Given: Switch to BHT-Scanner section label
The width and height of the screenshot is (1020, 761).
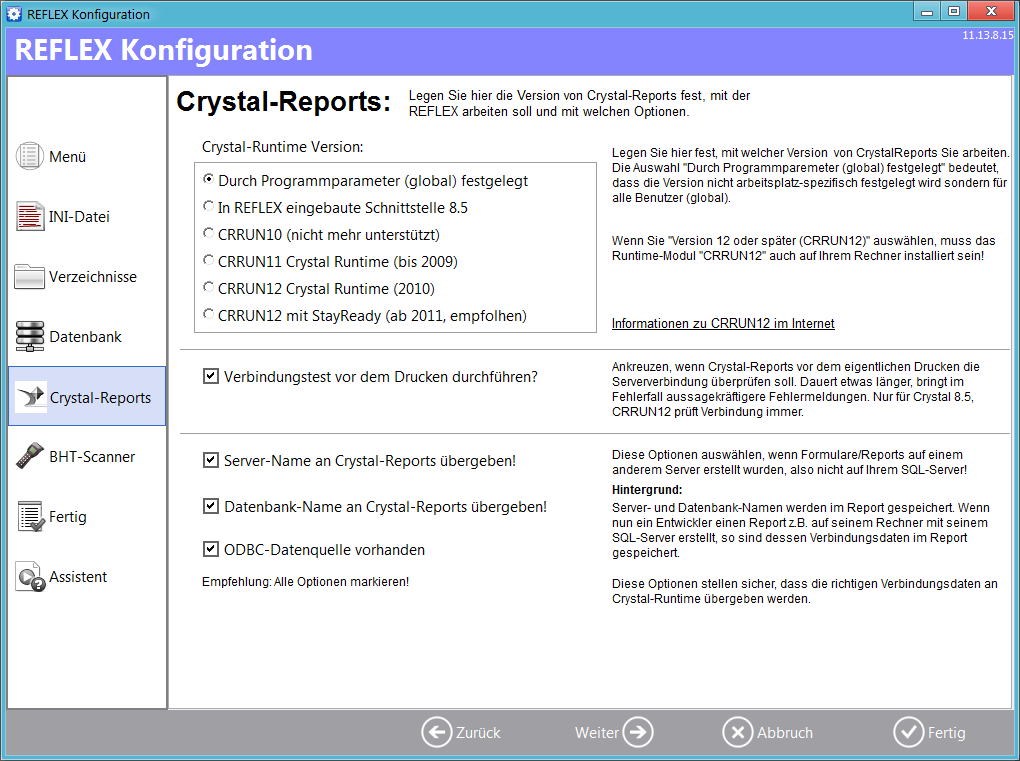Looking at the screenshot, I should (92, 457).
